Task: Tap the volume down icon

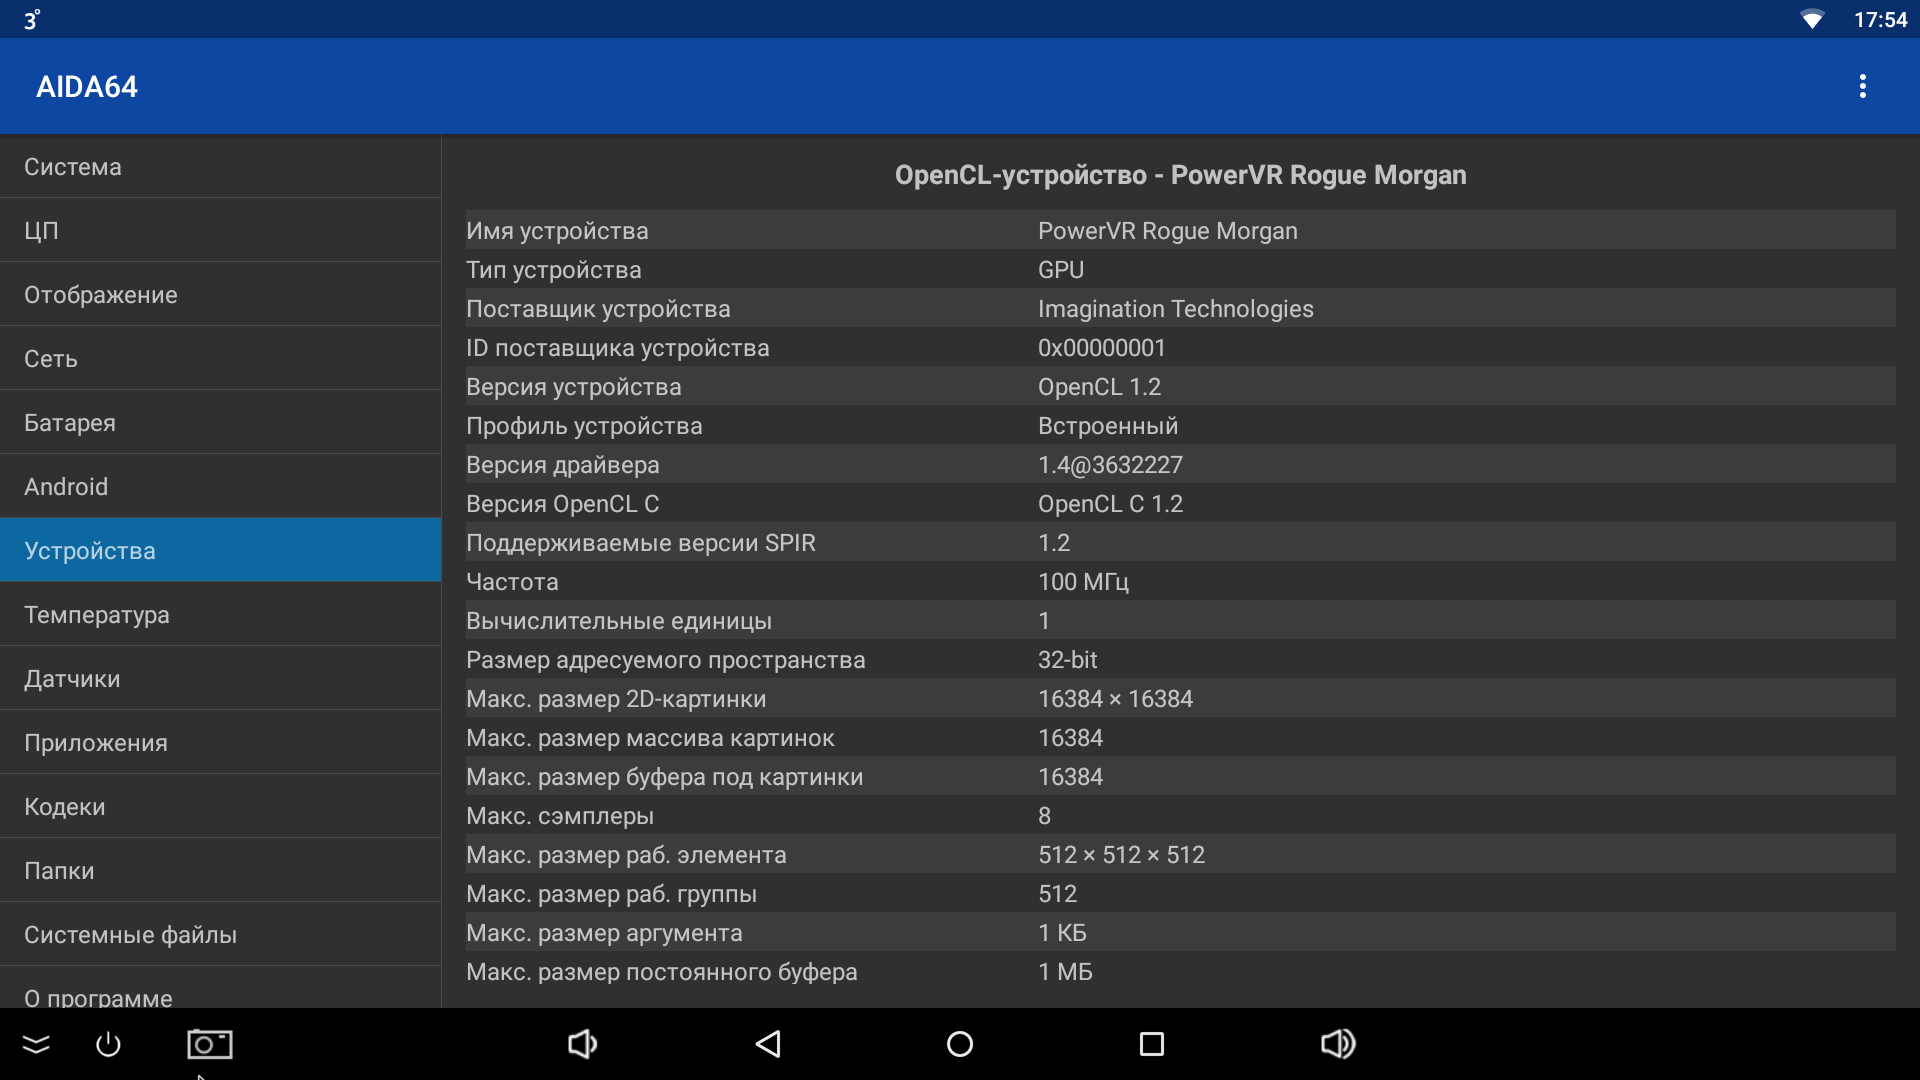Action: point(582,1044)
